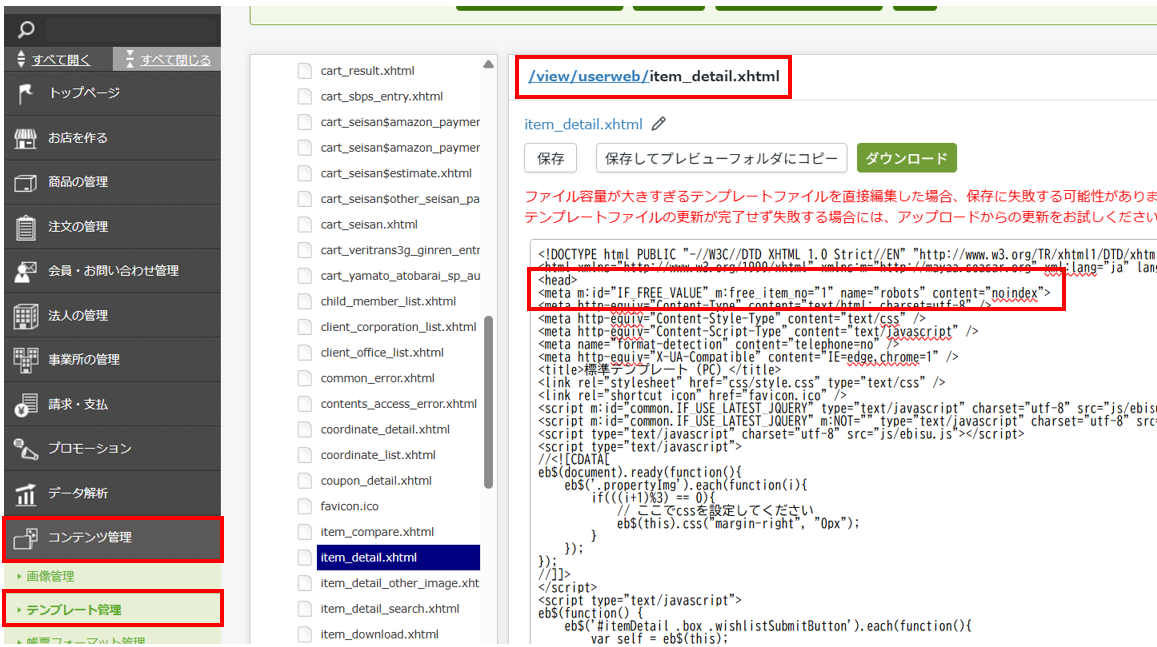Click the green ダウンロード button
Image resolution: width=1157 pixels, height=647 pixels.
coord(906,158)
